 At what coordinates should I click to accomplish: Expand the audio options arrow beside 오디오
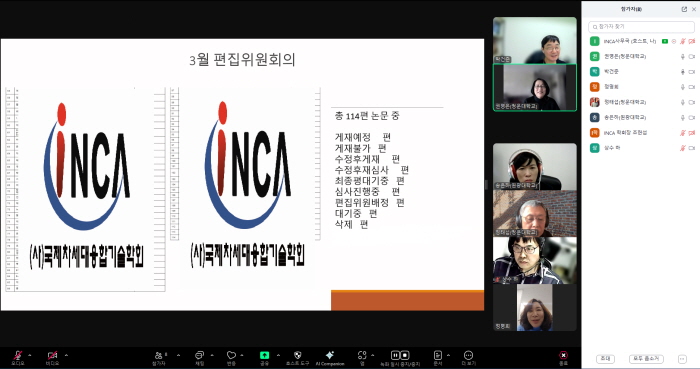(29, 355)
